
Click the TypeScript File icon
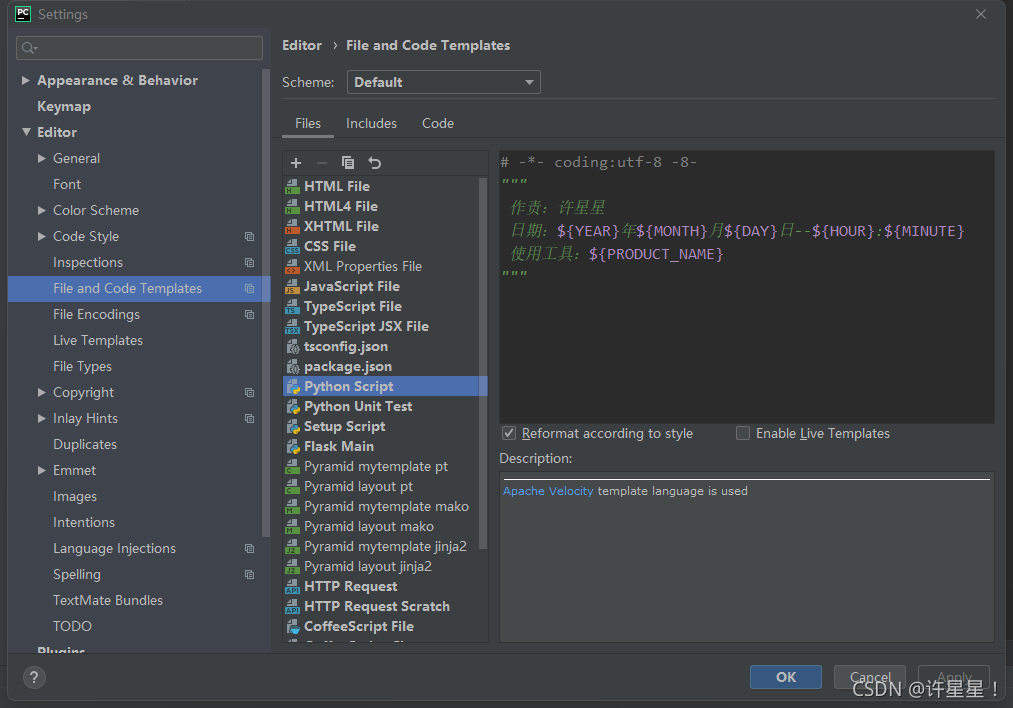pos(293,306)
